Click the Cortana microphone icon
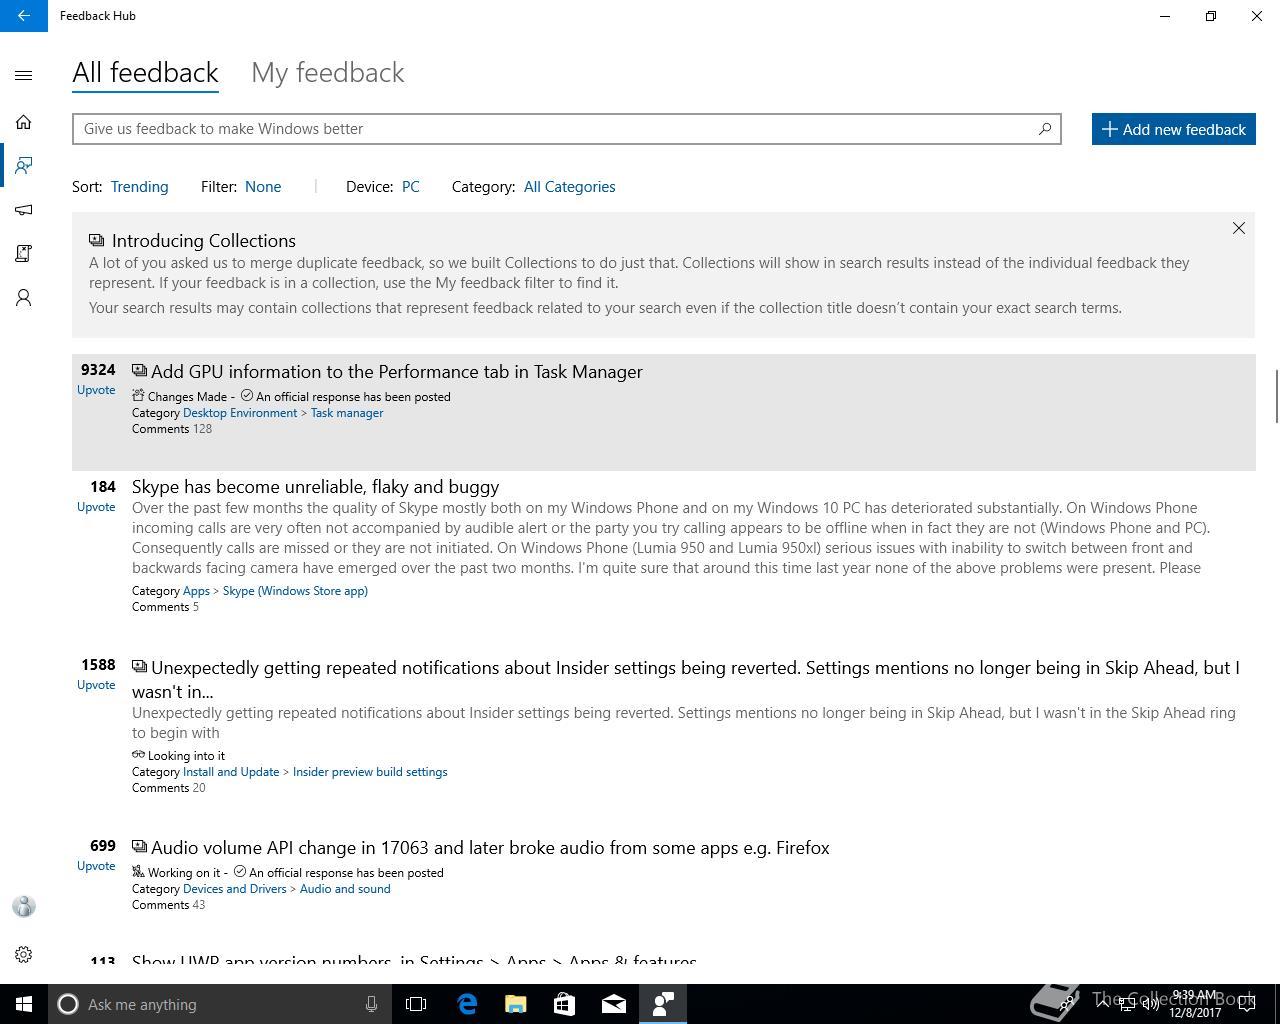 click(x=371, y=1004)
